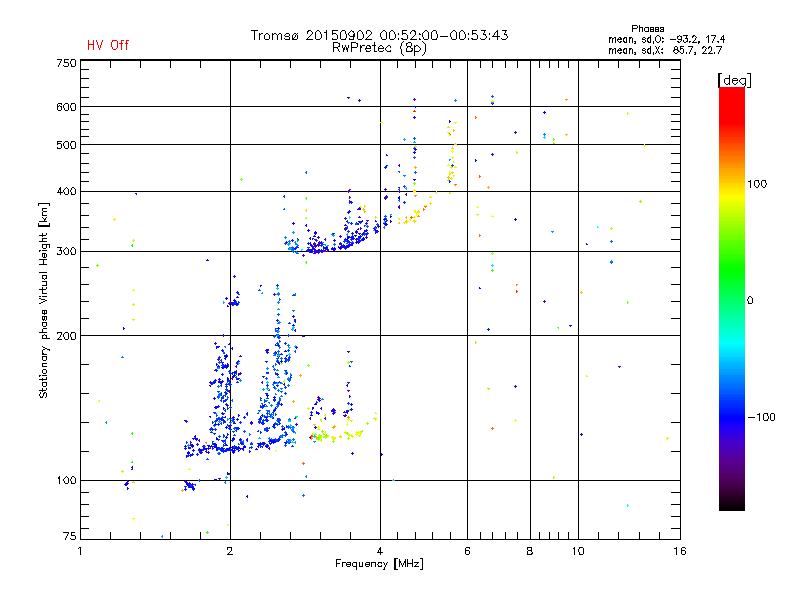Click the '-100' colorbar tick label
The image size is (800, 600).
(x=762, y=417)
